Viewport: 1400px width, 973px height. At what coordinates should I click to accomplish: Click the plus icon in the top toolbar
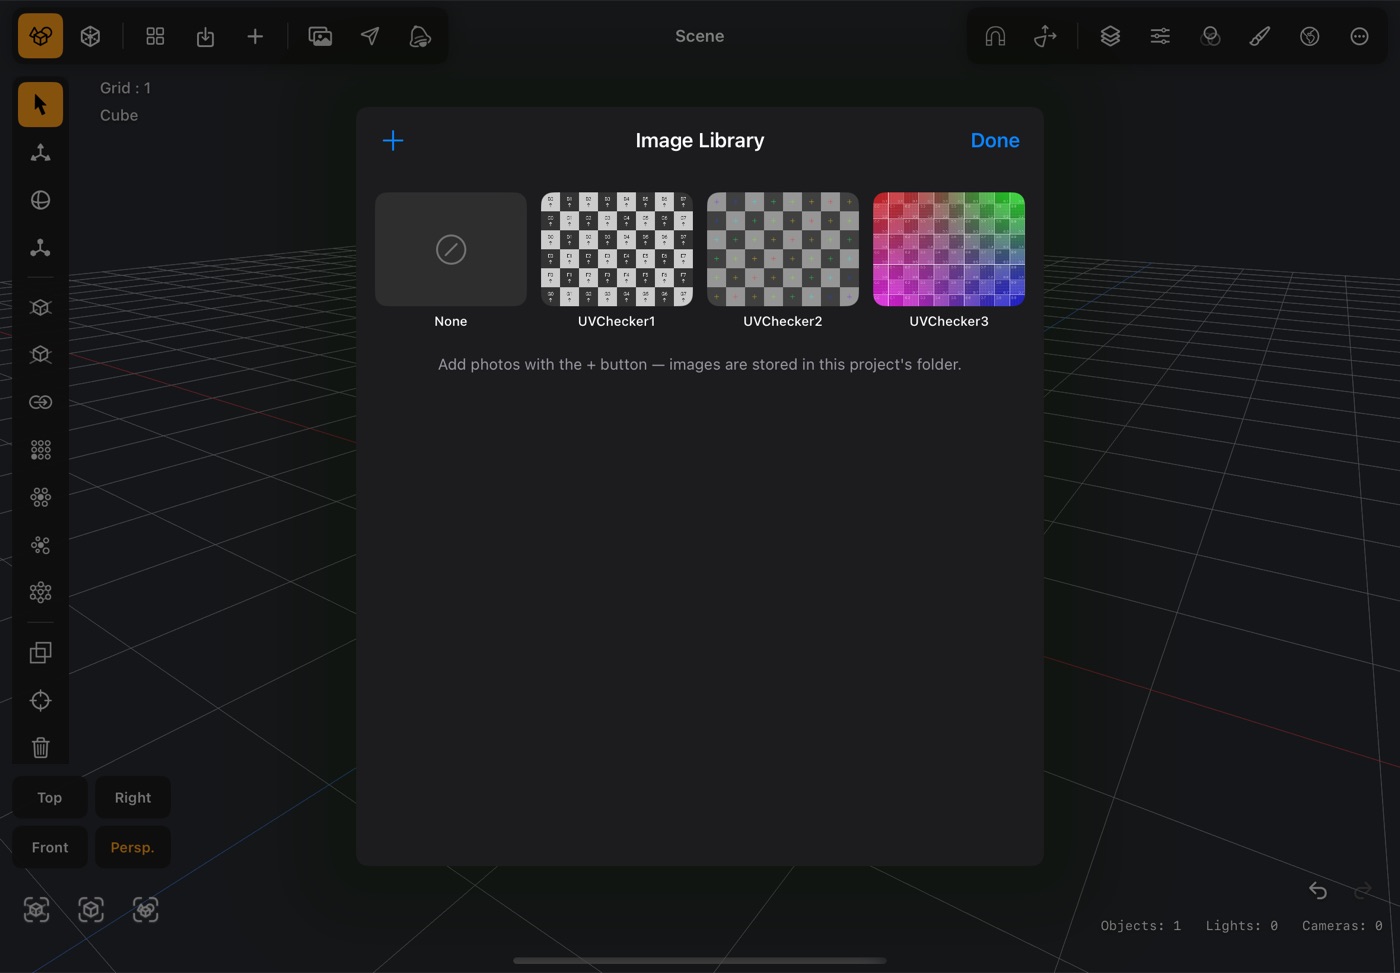click(255, 36)
